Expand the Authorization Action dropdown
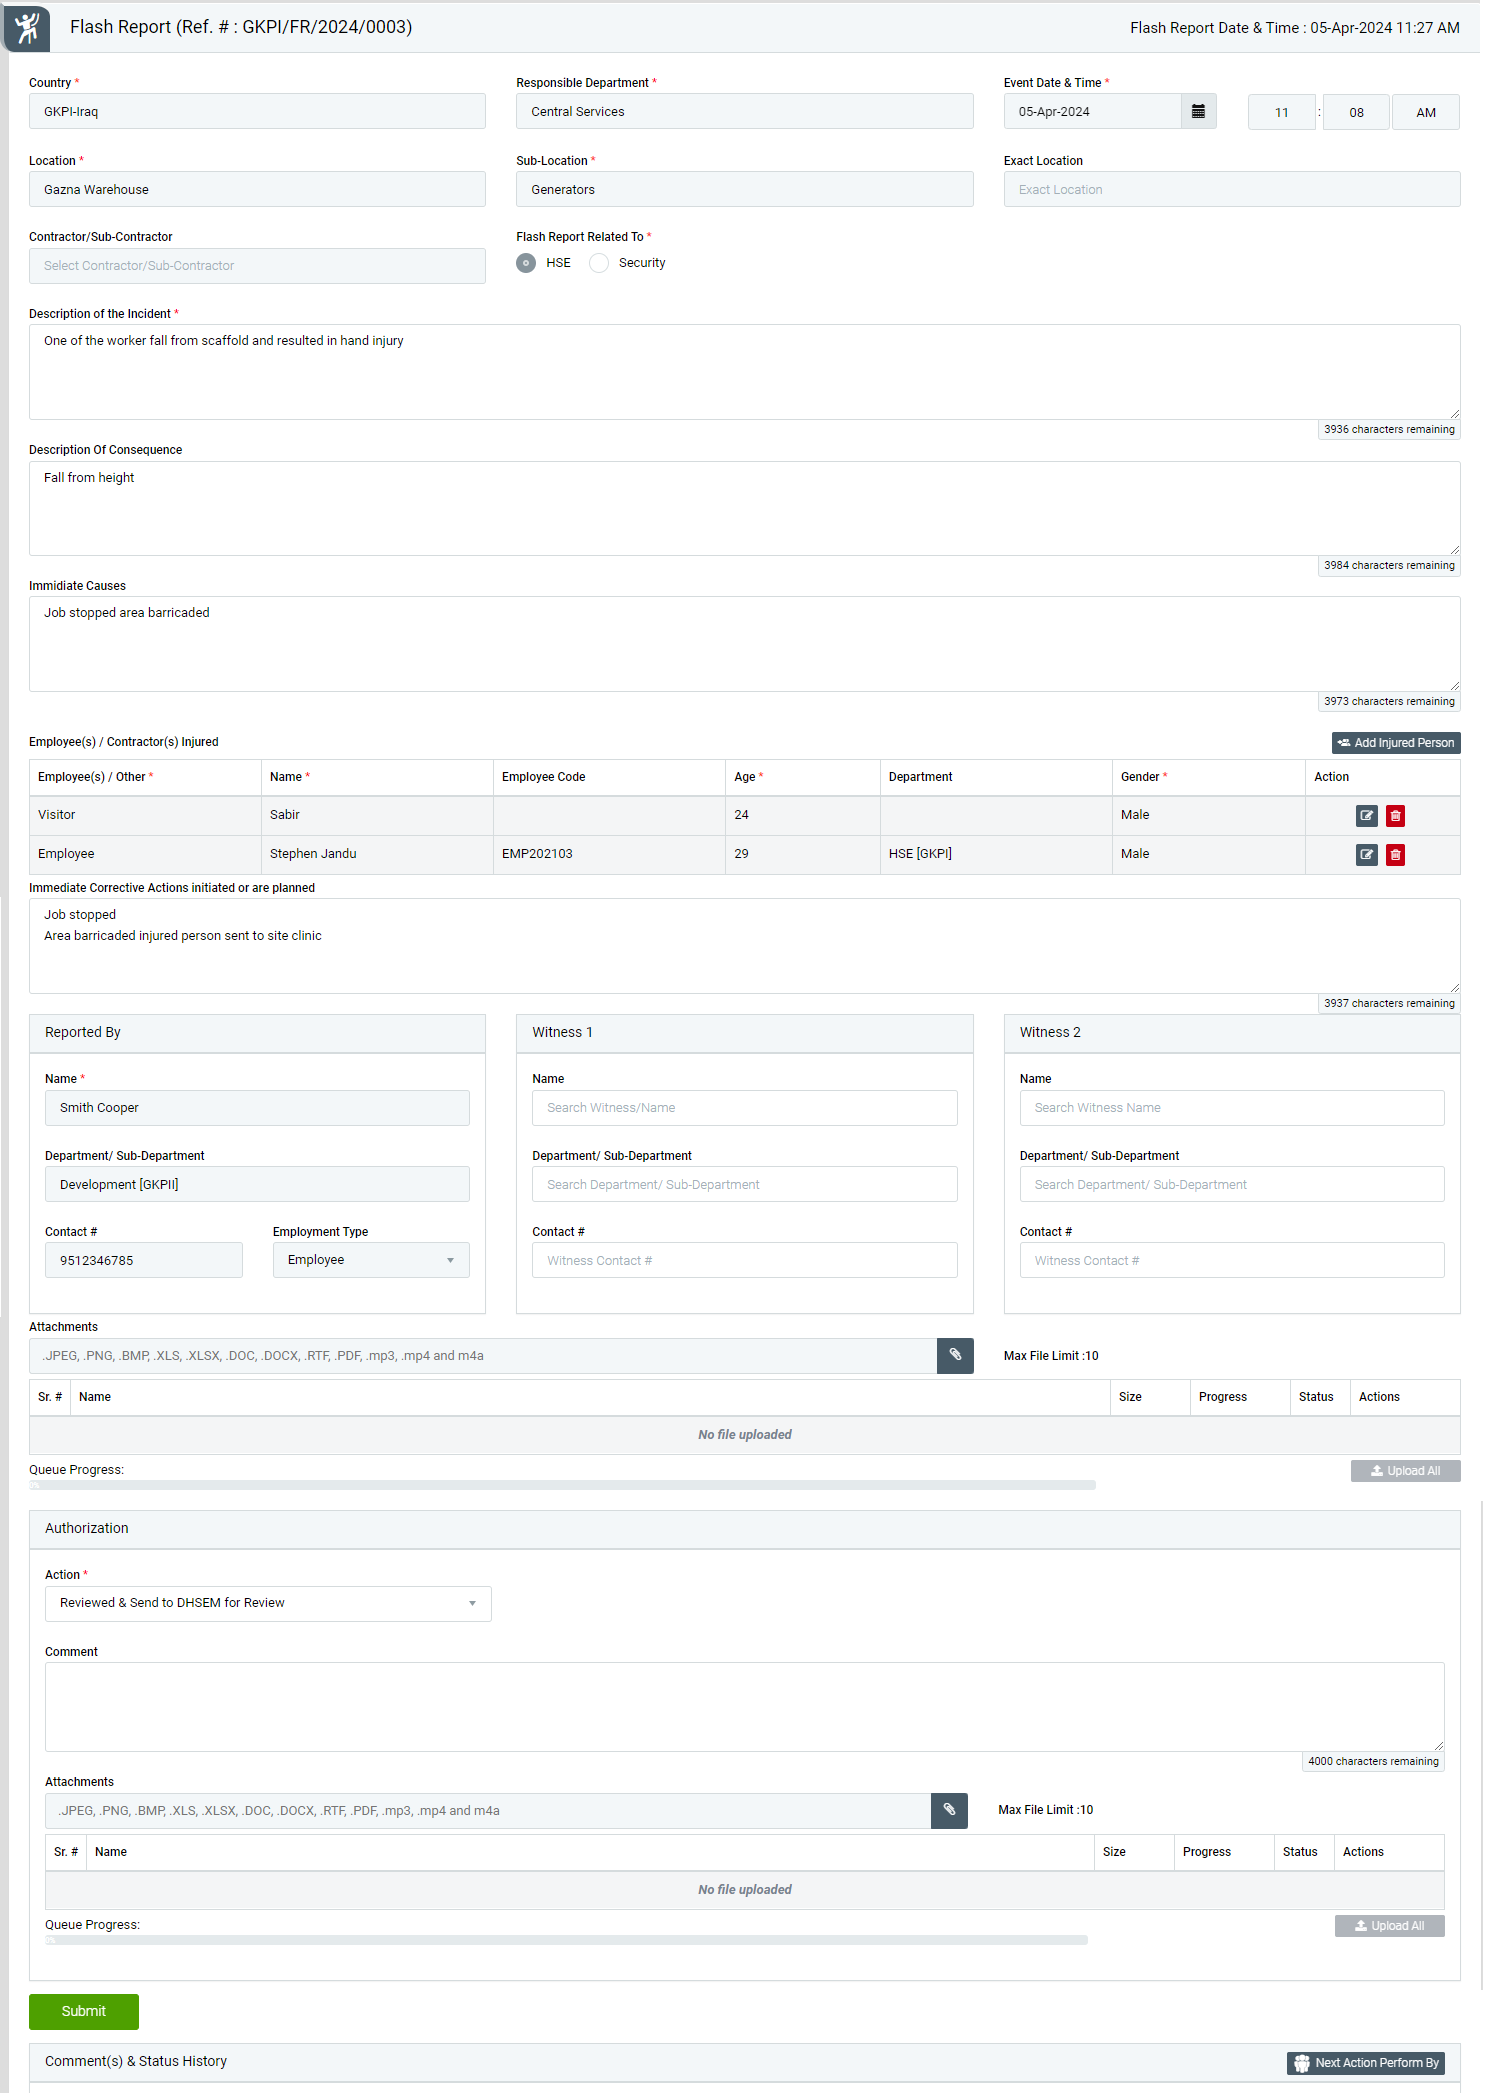 (x=268, y=1603)
